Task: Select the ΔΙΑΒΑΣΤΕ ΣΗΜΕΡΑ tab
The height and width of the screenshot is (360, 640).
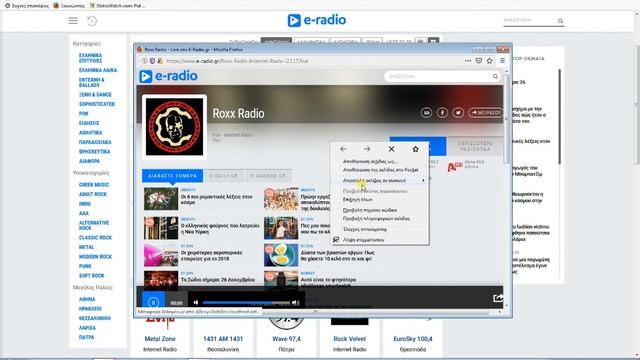Action: [172, 176]
